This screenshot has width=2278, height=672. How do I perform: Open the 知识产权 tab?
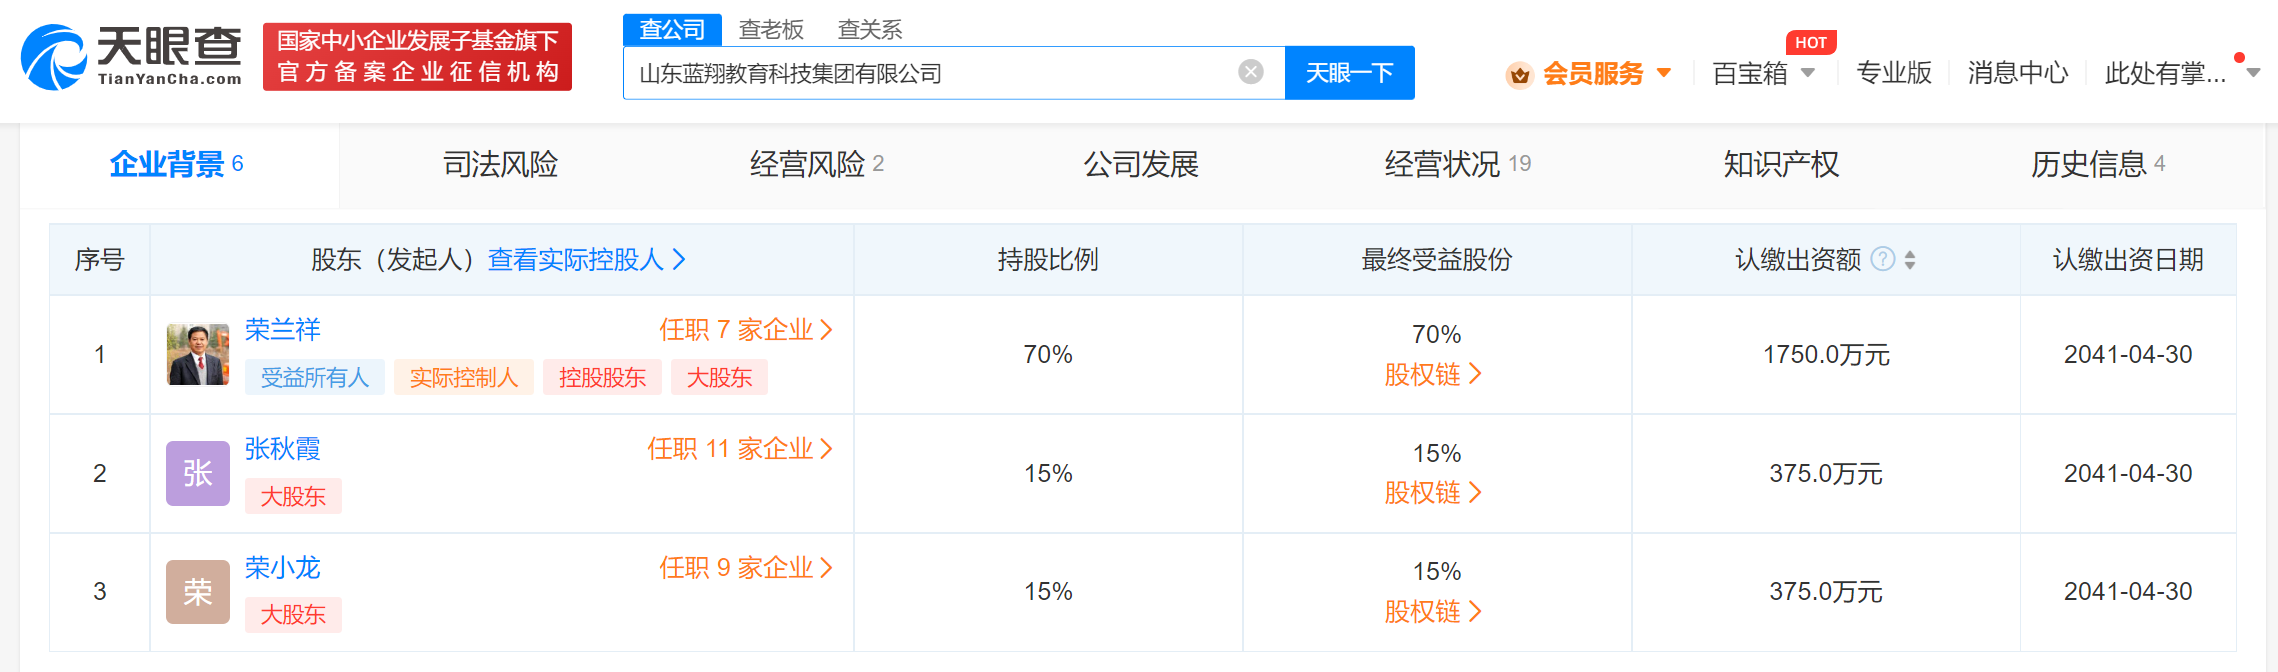pyautogui.click(x=1781, y=164)
